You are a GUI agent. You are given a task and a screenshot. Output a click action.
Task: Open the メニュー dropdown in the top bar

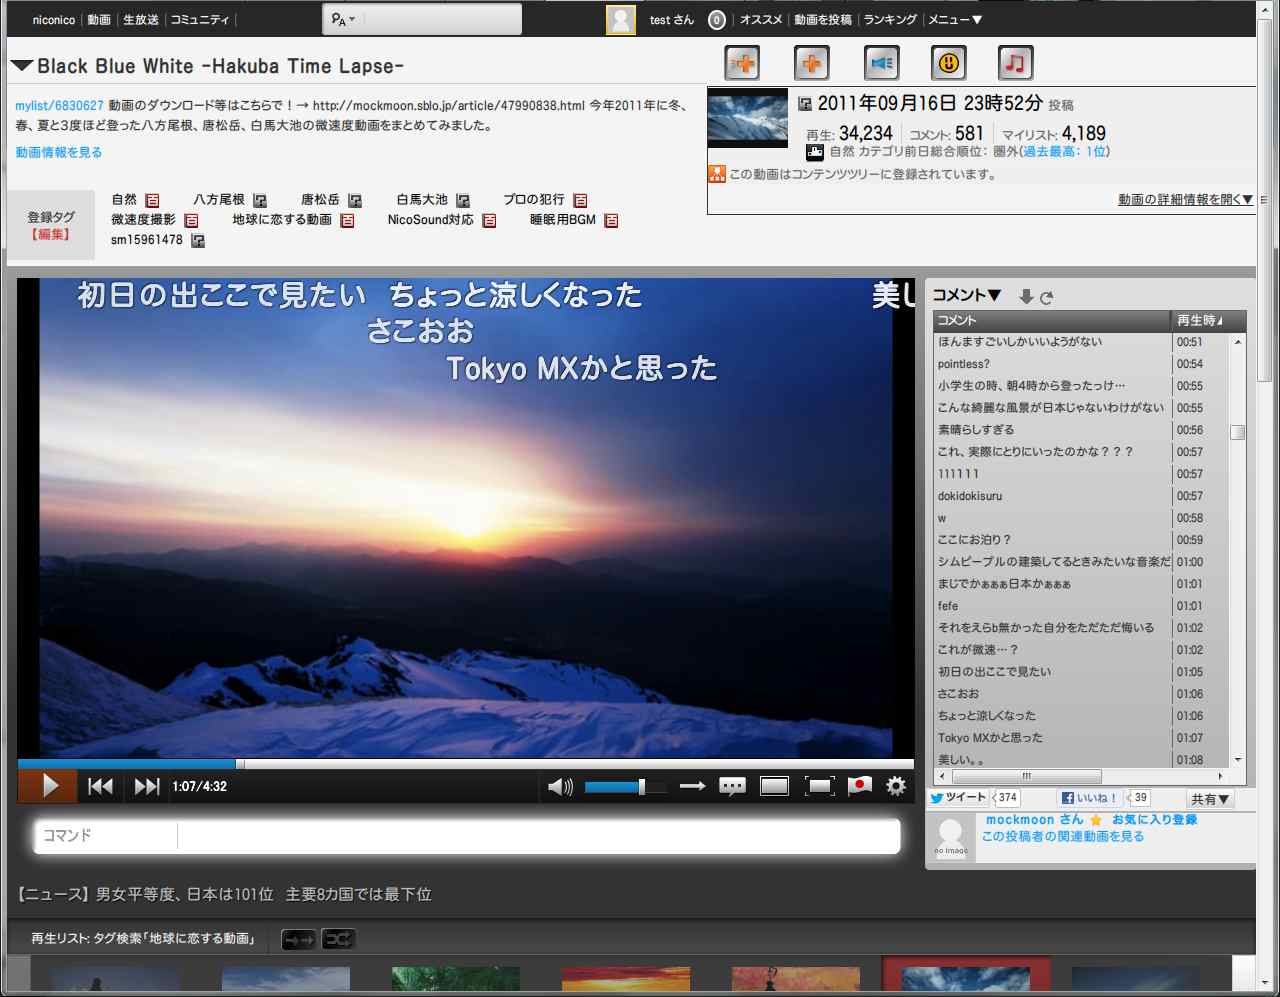955,20
